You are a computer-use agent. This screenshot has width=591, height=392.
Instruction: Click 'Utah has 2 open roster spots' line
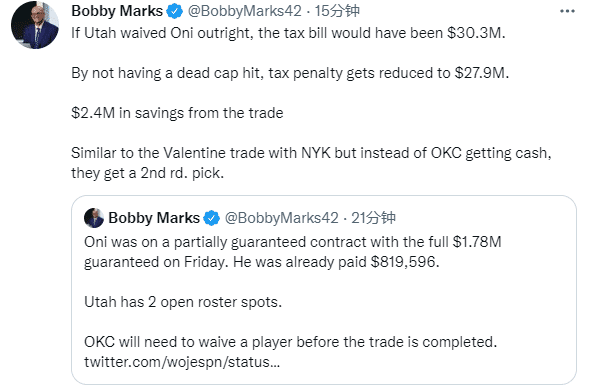[183, 302]
